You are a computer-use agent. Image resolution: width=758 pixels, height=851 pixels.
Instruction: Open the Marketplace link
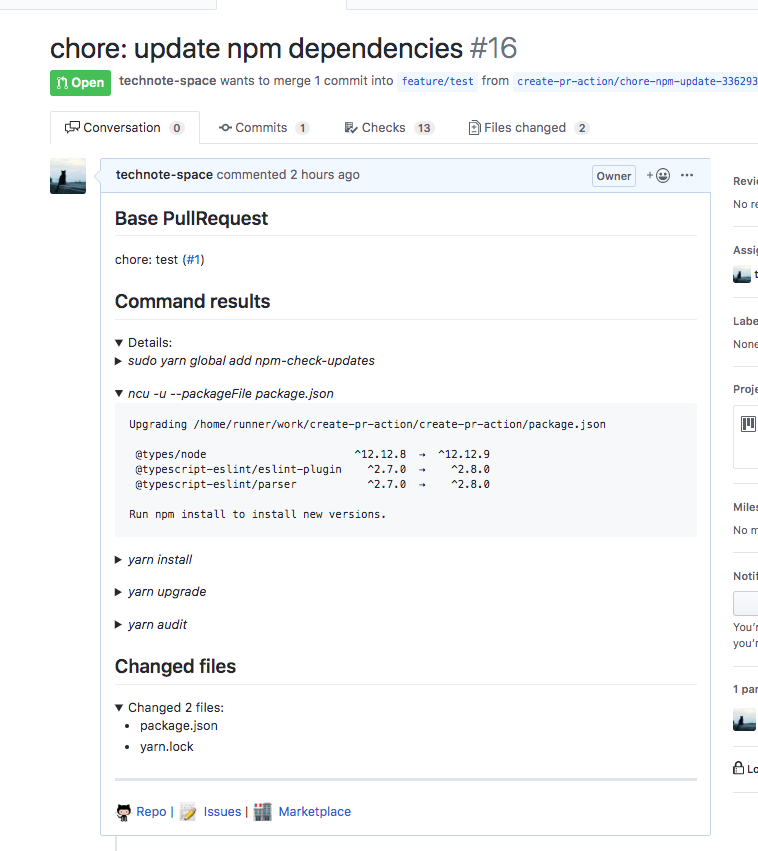[x=315, y=812]
